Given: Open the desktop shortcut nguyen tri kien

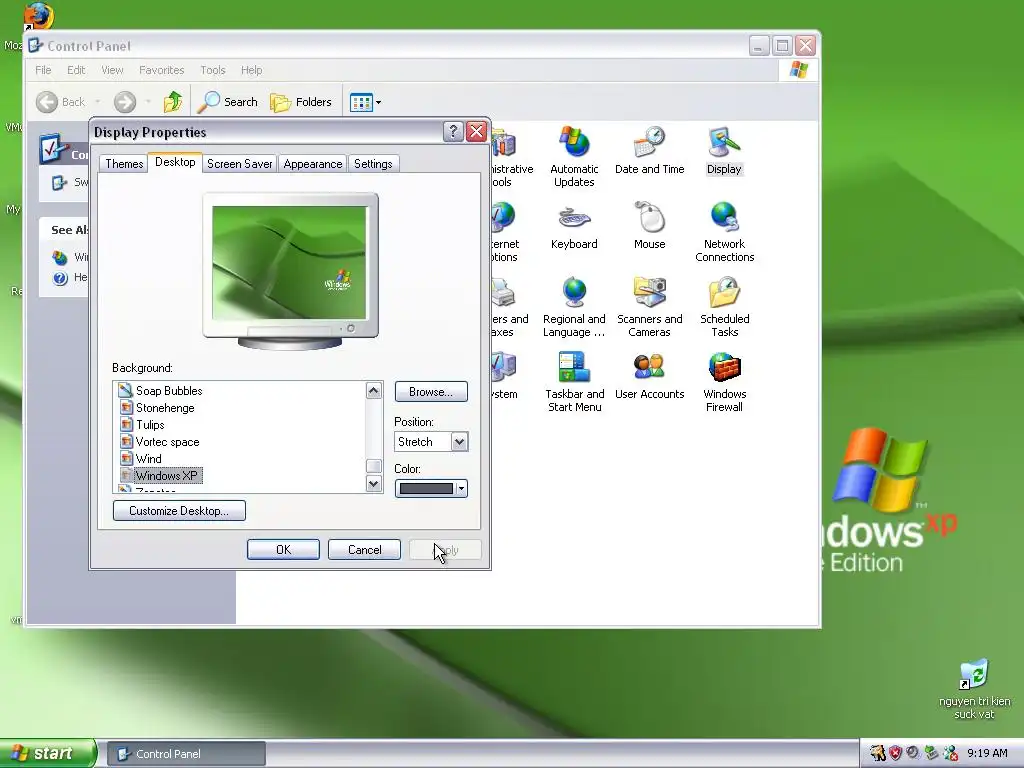Looking at the screenshot, I should click(974, 690).
